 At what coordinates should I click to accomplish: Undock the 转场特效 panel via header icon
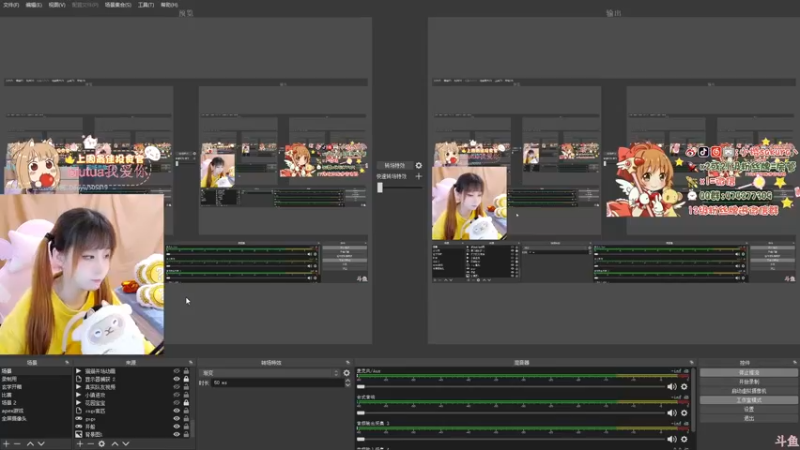click(x=348, y=362)
